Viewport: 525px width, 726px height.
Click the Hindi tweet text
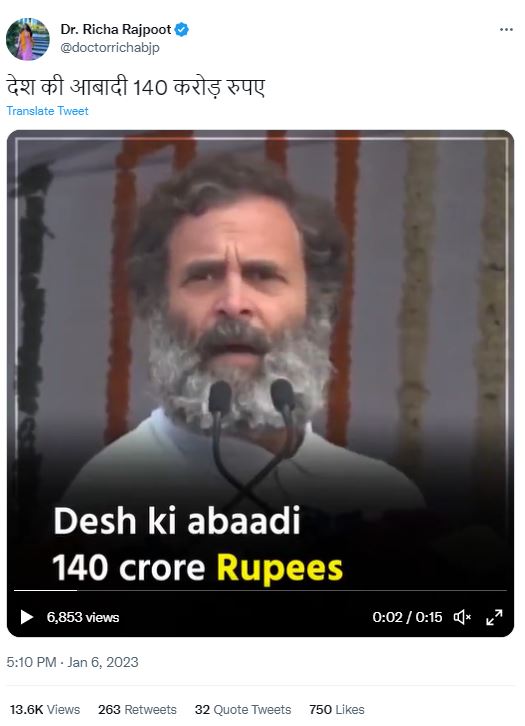coord(136,87)
